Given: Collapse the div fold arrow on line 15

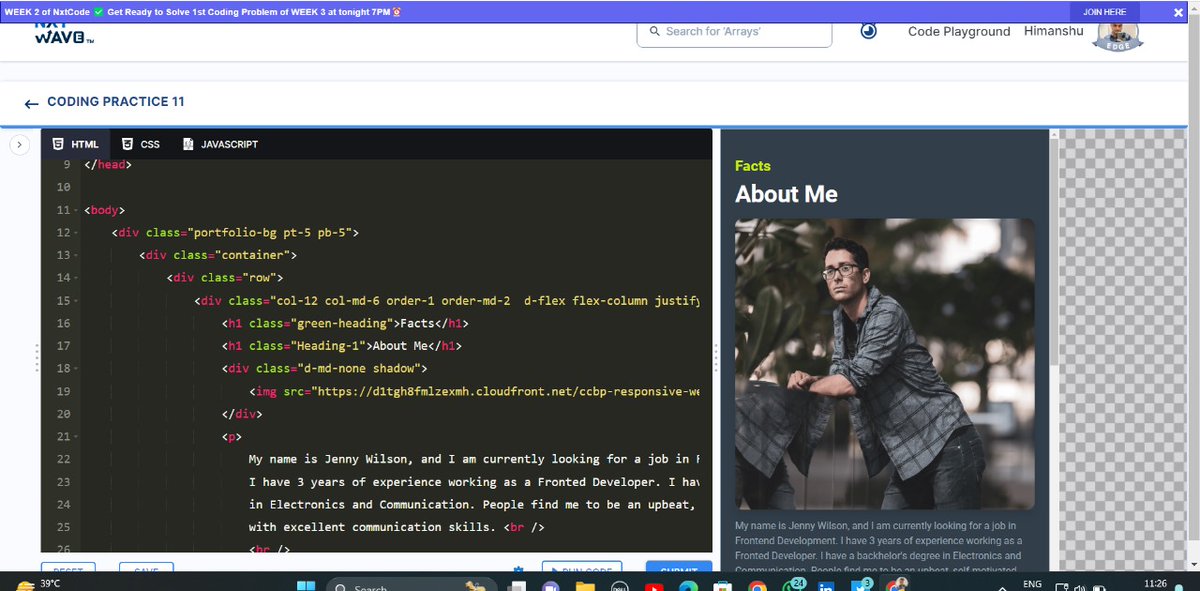Looking at the screenshot, I should point(77,300).
